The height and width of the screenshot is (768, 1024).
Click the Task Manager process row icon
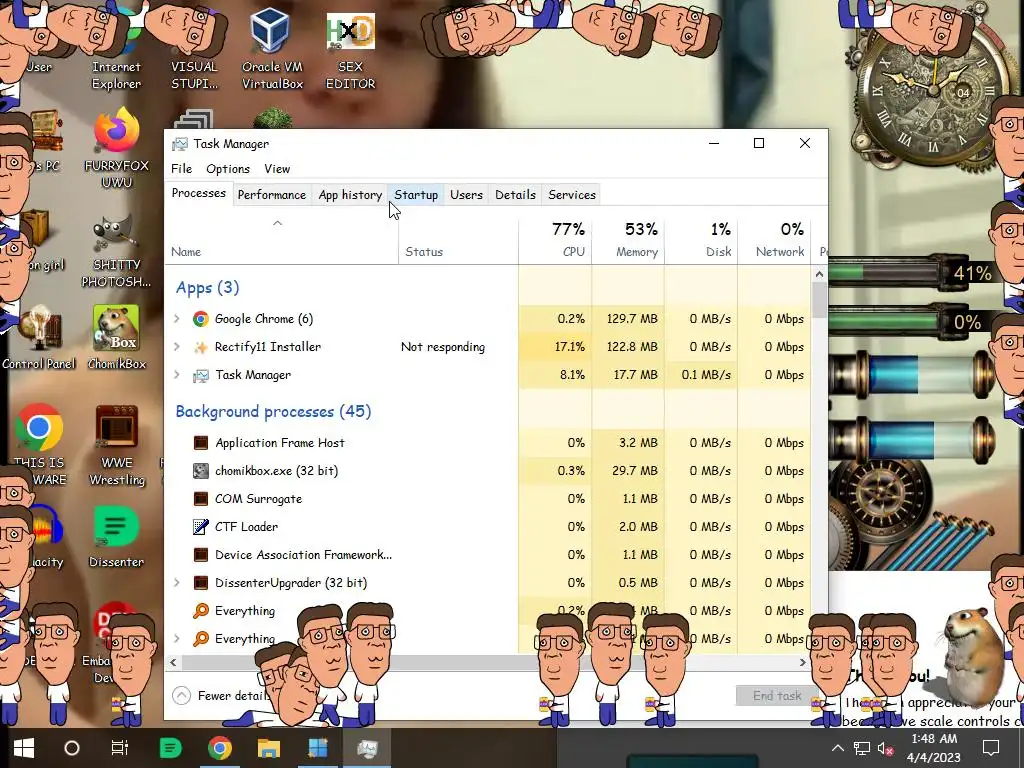[200, 375]
